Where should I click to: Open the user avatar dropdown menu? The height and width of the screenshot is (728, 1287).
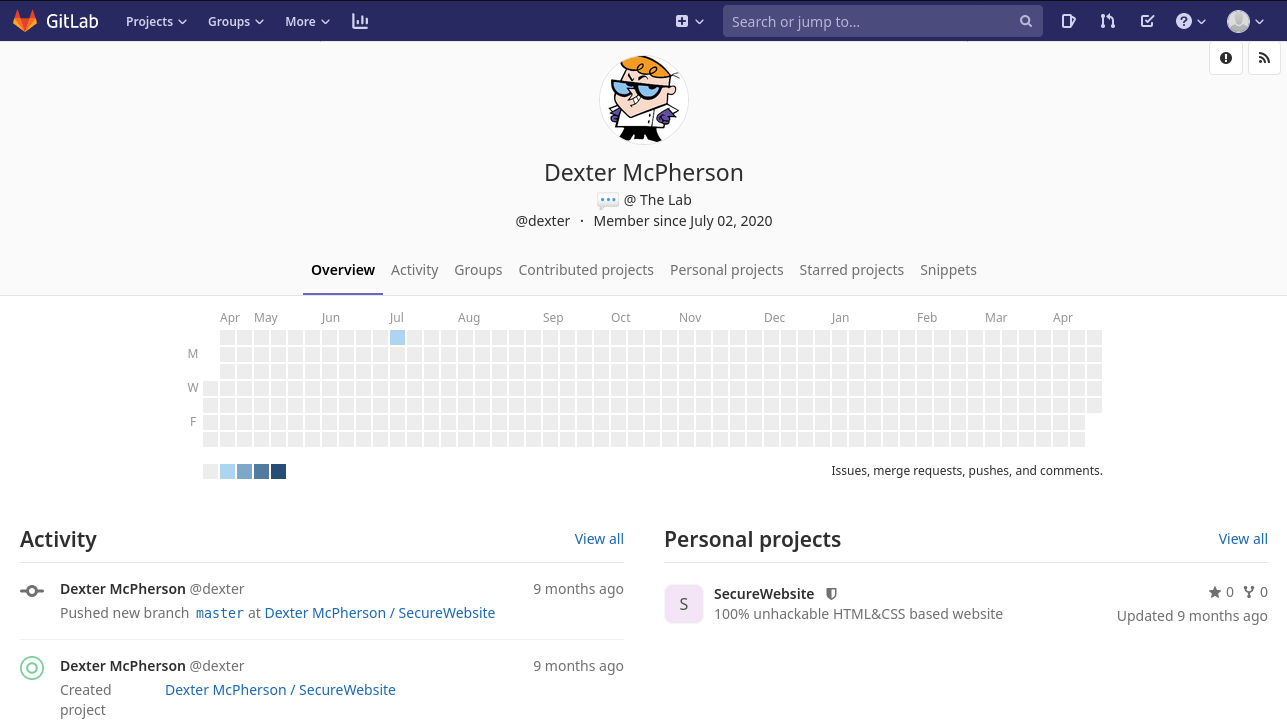1247,21
